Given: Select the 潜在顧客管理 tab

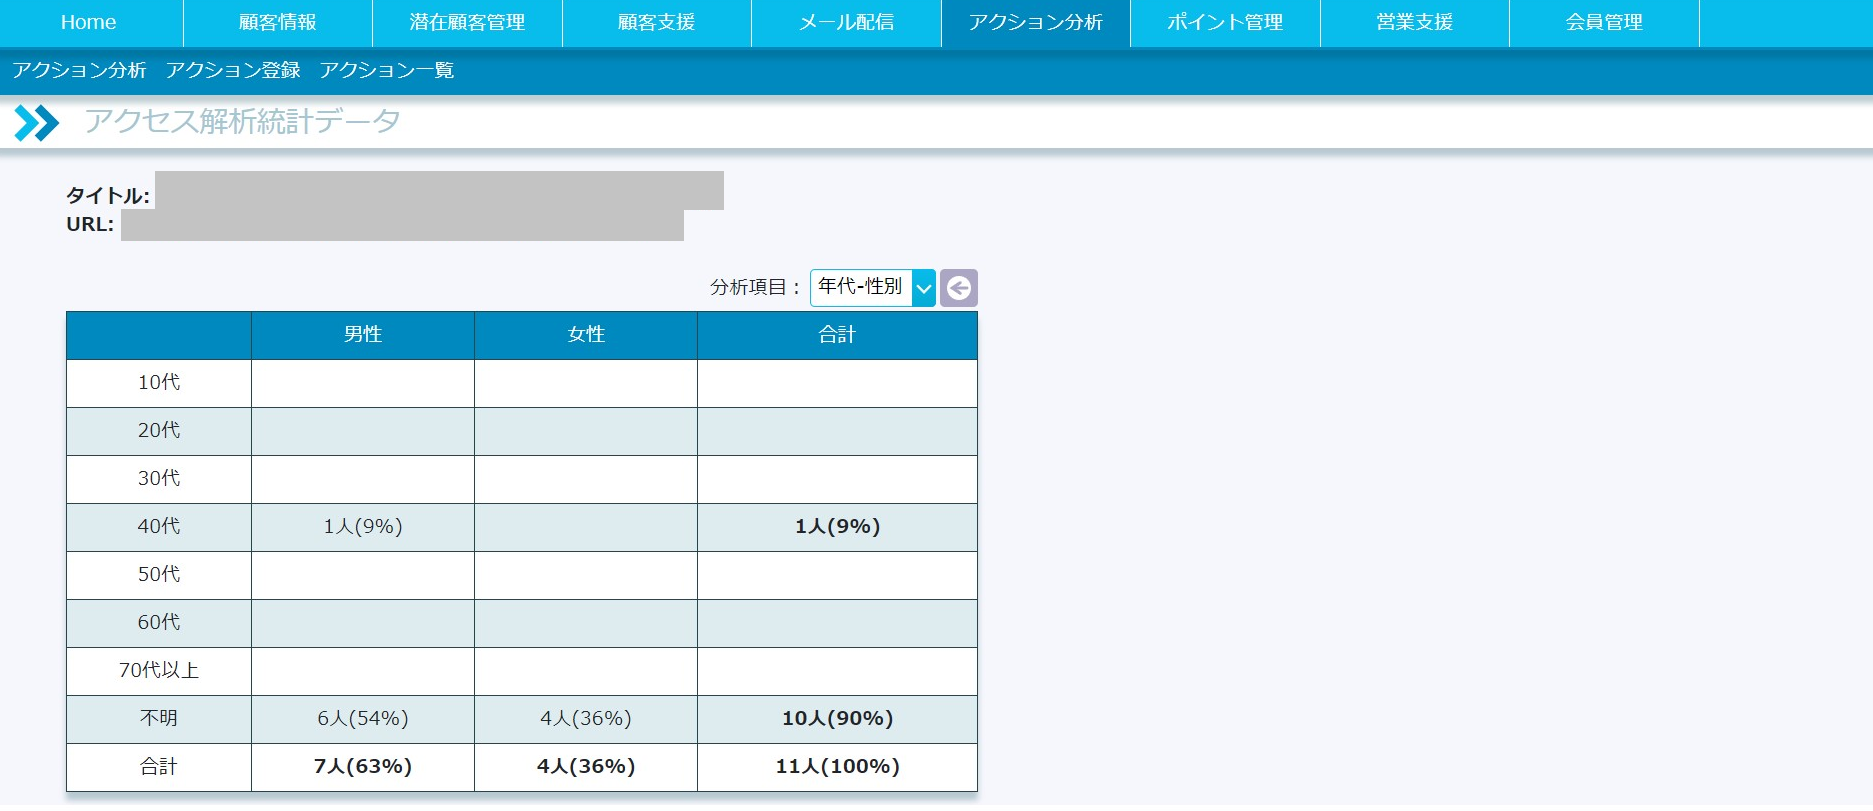Looking at the screenshot, I should tap(467, 23).
